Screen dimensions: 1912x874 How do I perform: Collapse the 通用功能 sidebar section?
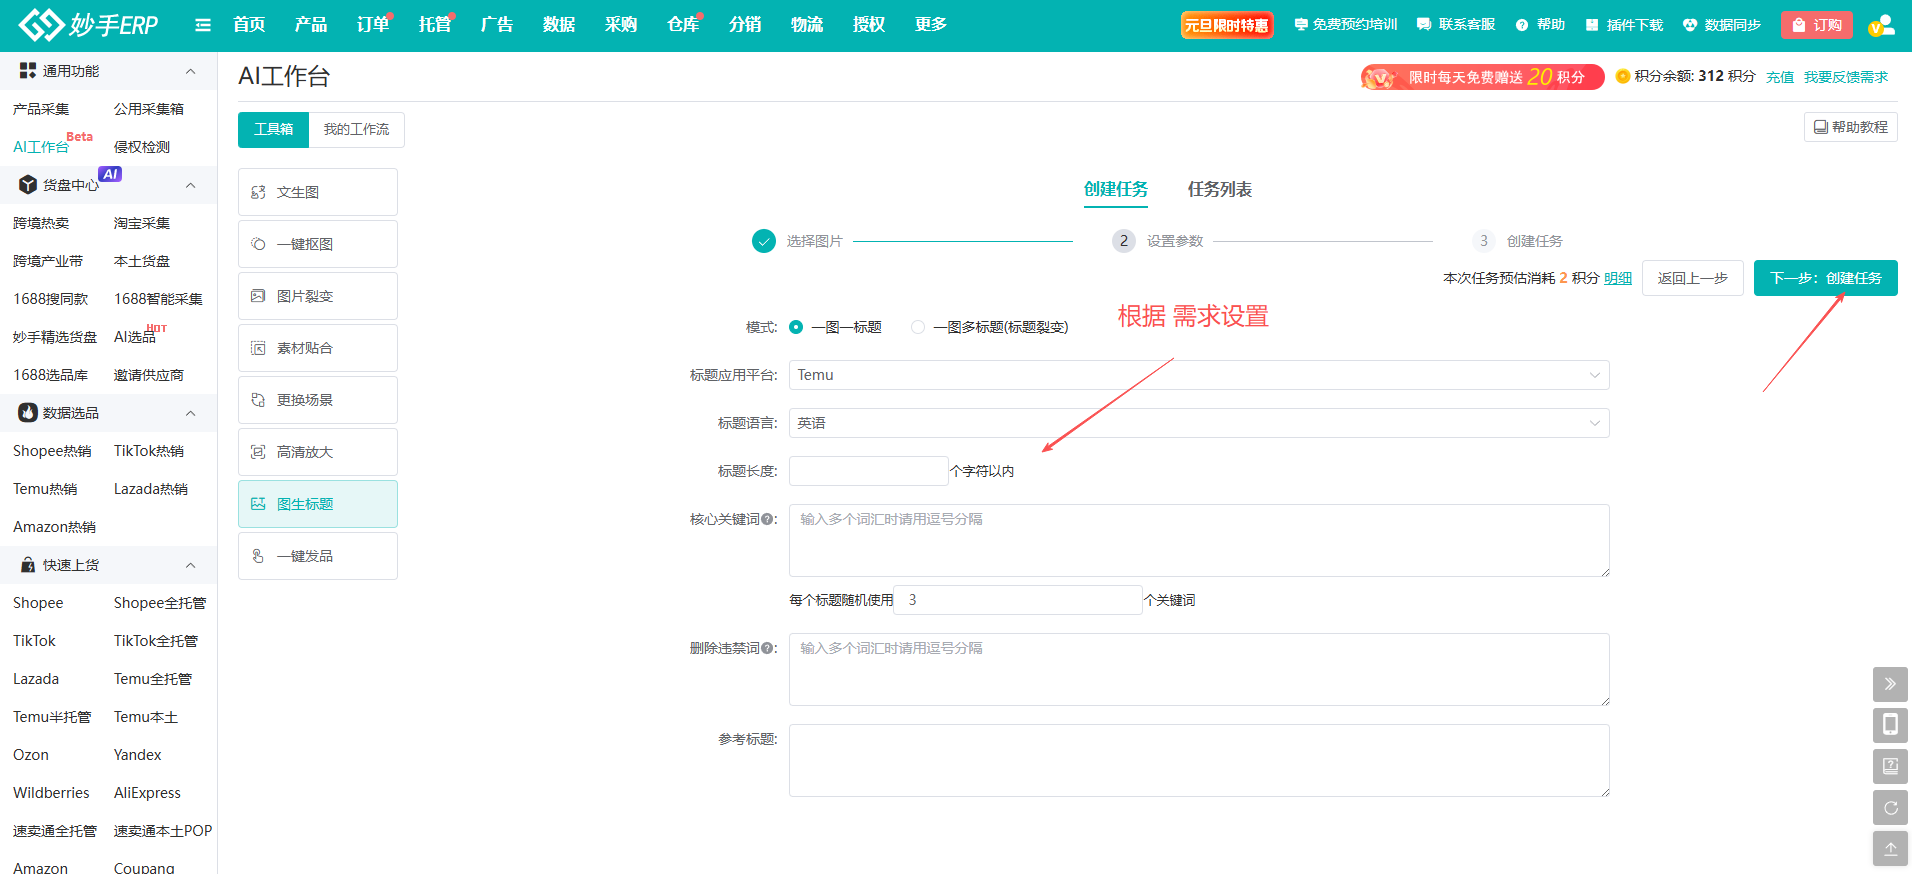(x=190, y=71)
